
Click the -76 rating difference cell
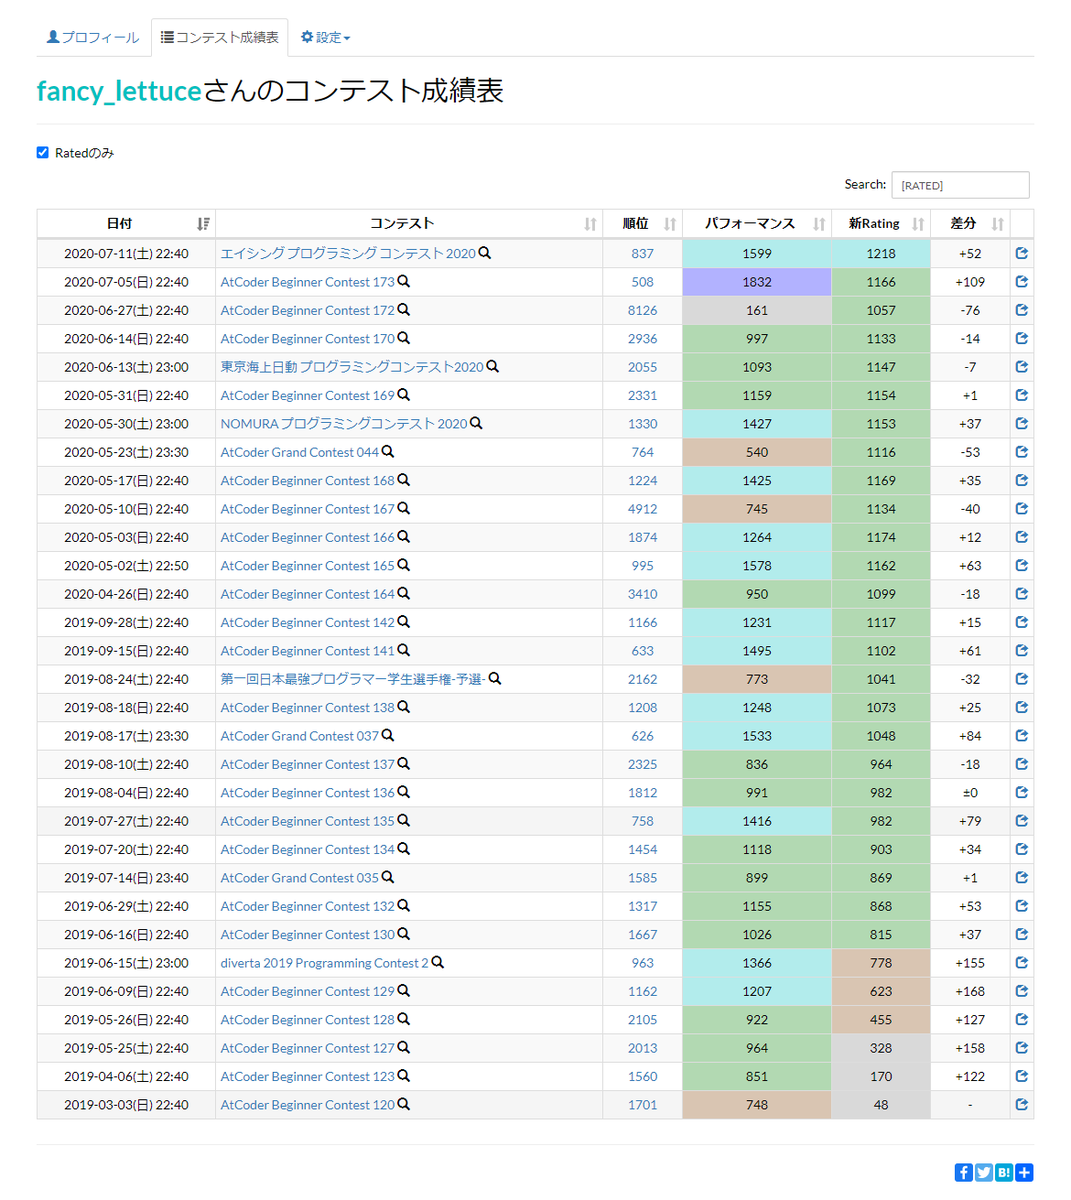click(x=970, y=310)
